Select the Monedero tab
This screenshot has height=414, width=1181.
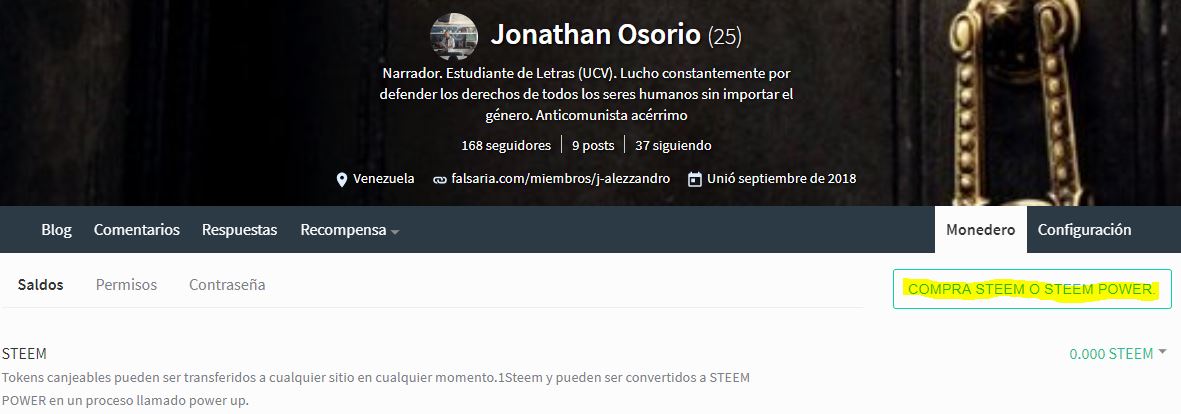[x=981, y=230]
